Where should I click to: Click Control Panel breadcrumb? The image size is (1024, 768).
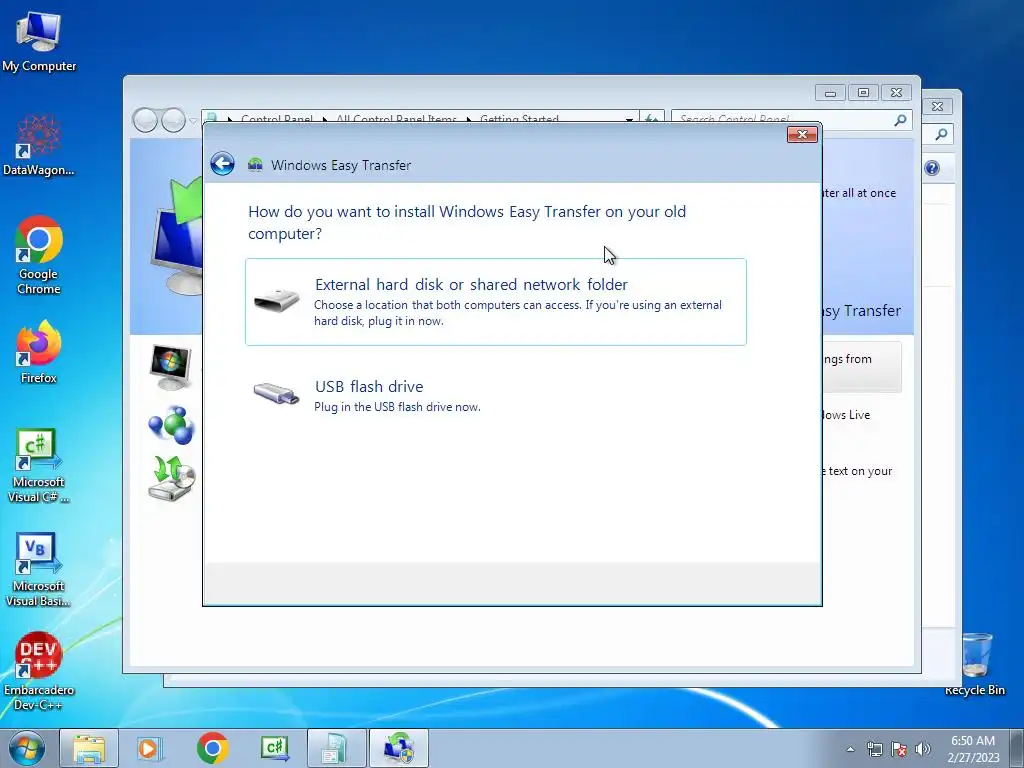[x=277, y=119]
